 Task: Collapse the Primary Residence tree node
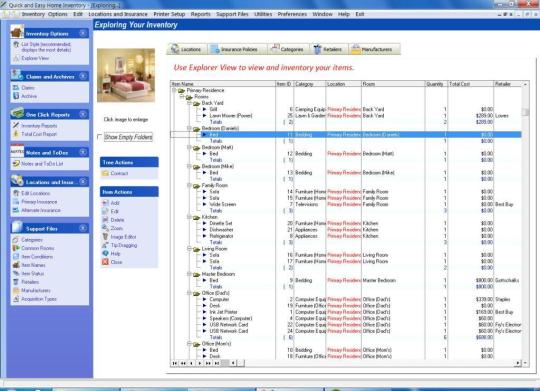174,90
